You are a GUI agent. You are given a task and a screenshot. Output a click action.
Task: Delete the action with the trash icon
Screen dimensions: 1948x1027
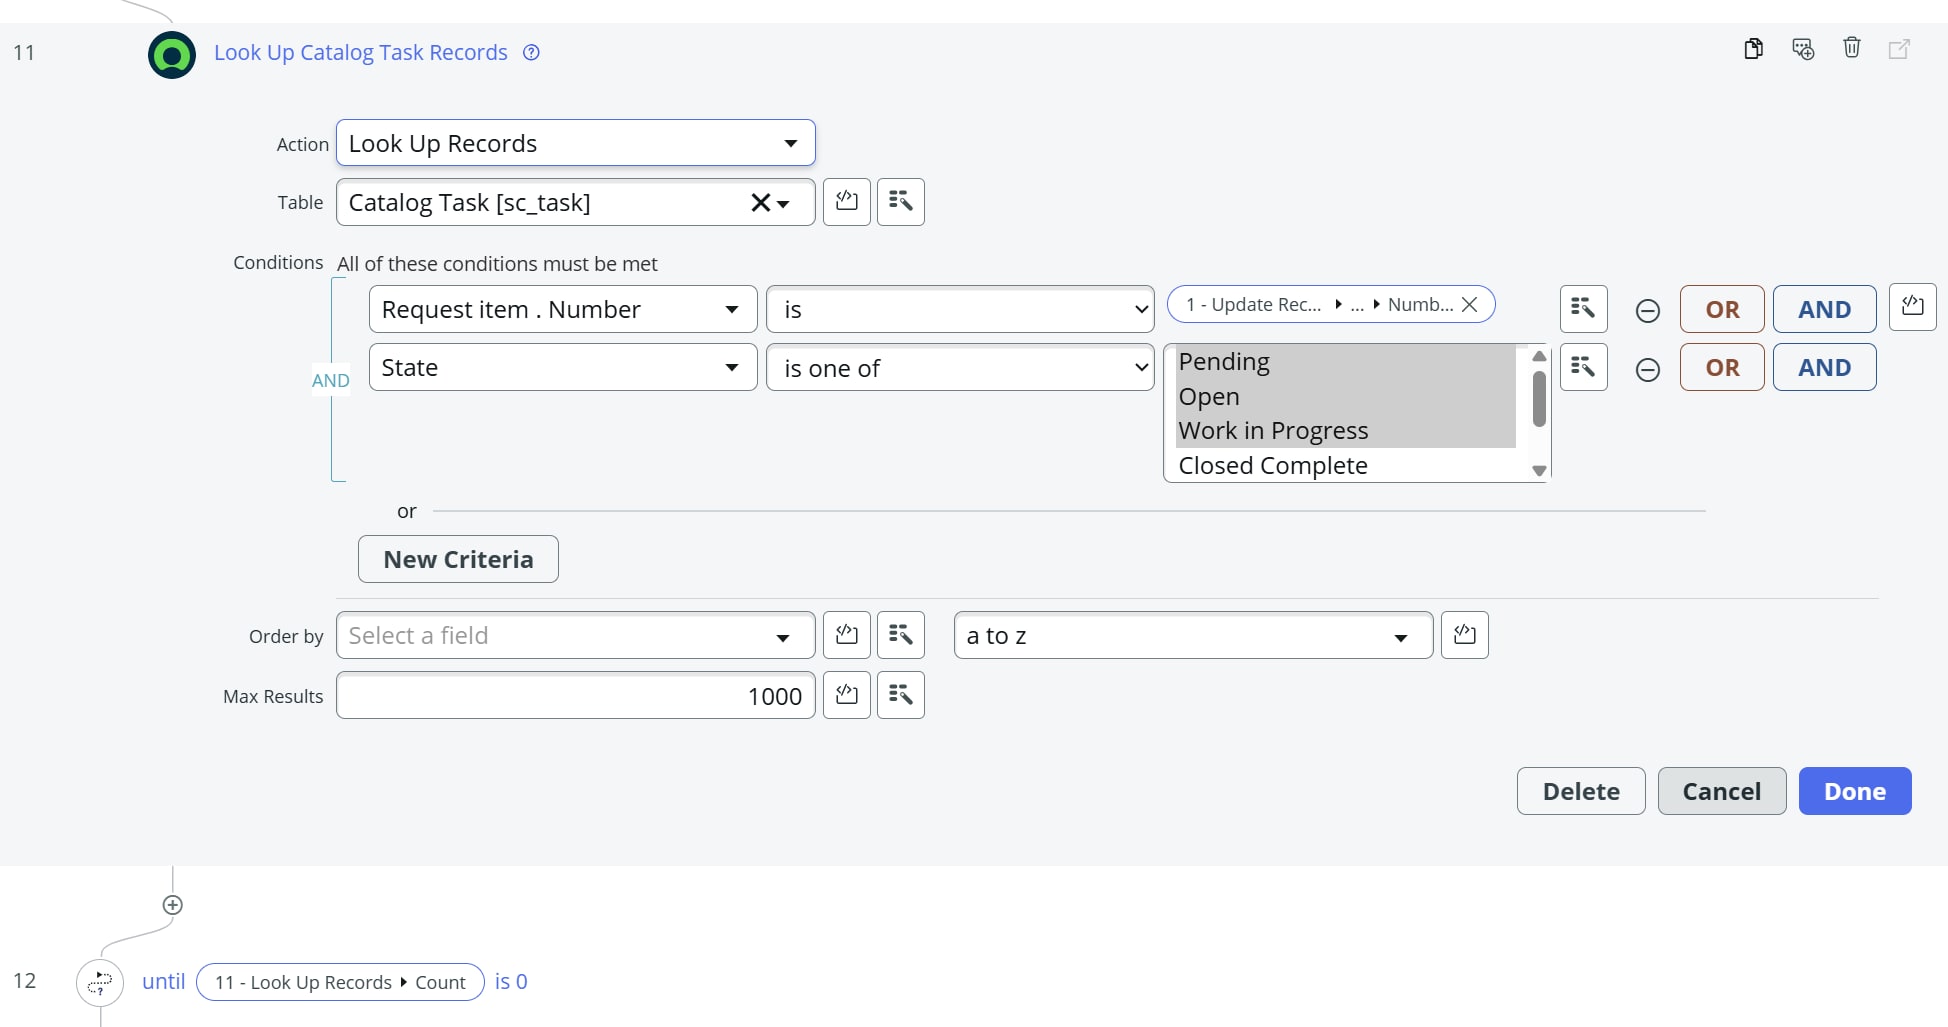1852,48
